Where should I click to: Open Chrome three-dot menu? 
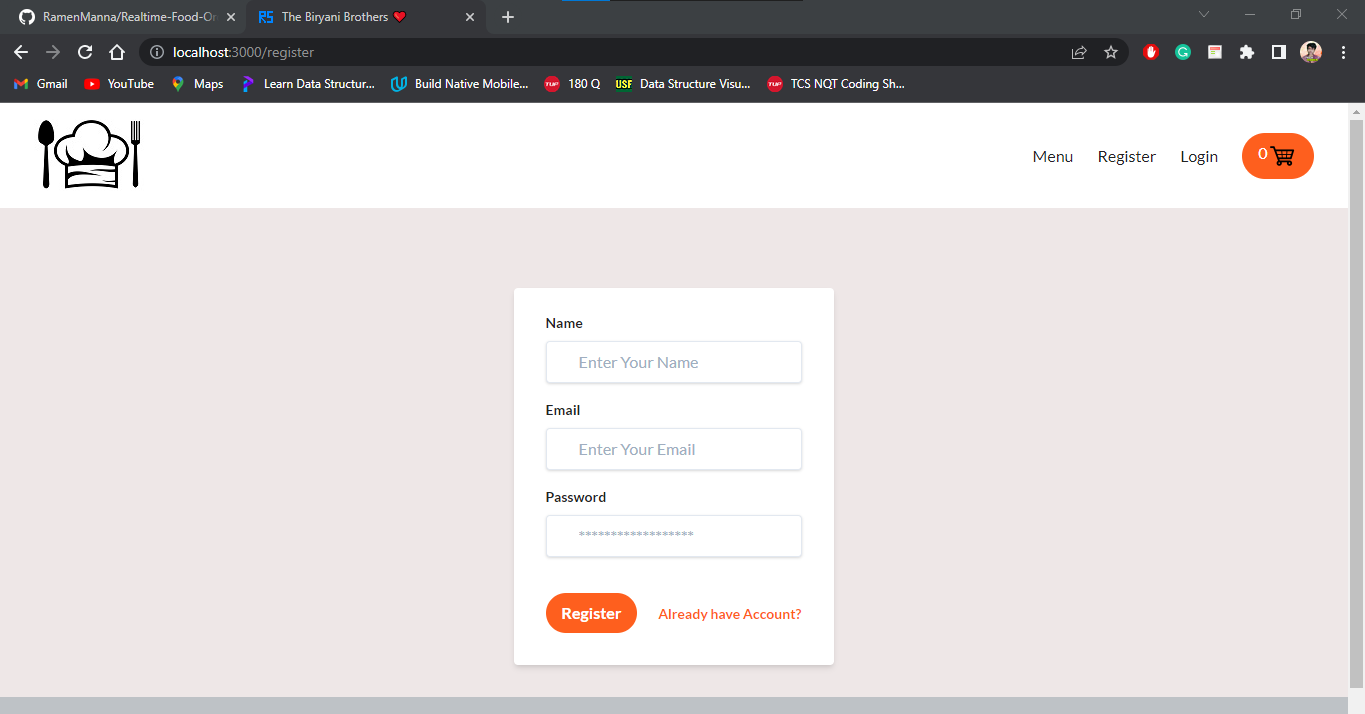1343,52
